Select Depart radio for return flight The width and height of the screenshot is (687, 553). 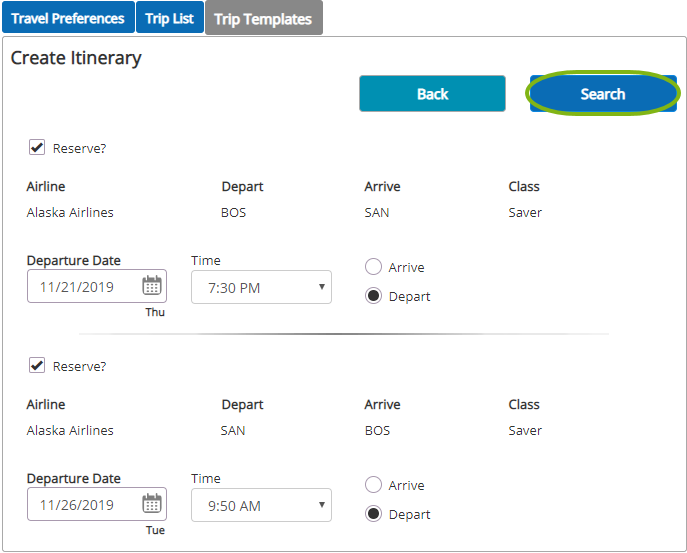coord(373,514)
